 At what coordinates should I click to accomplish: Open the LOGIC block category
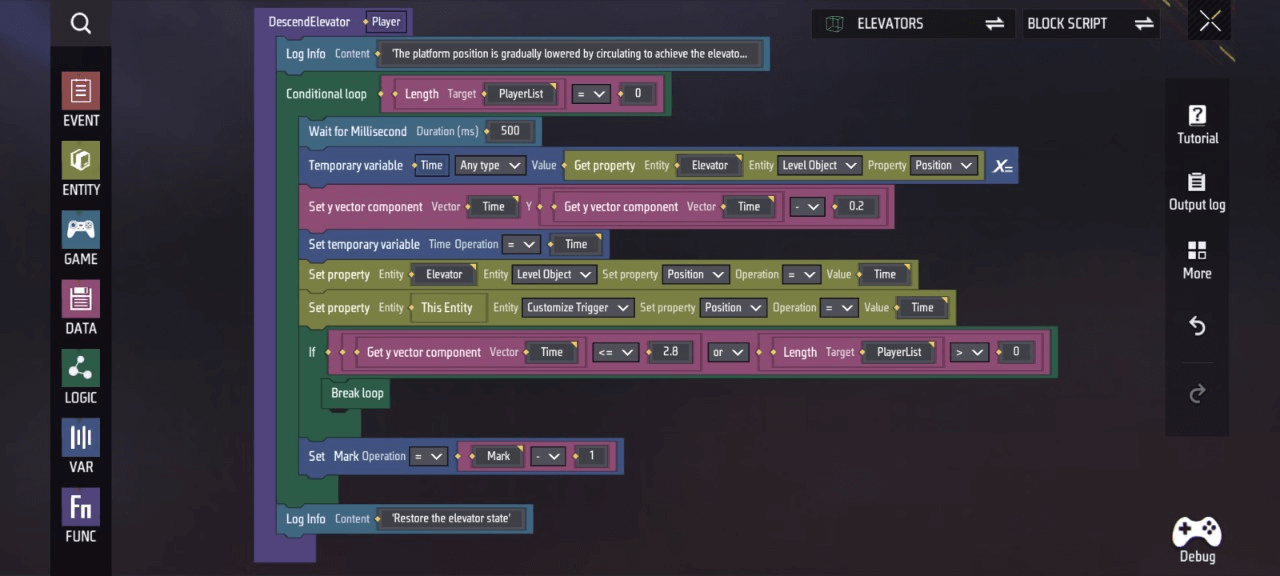click(x=81, y=377)
